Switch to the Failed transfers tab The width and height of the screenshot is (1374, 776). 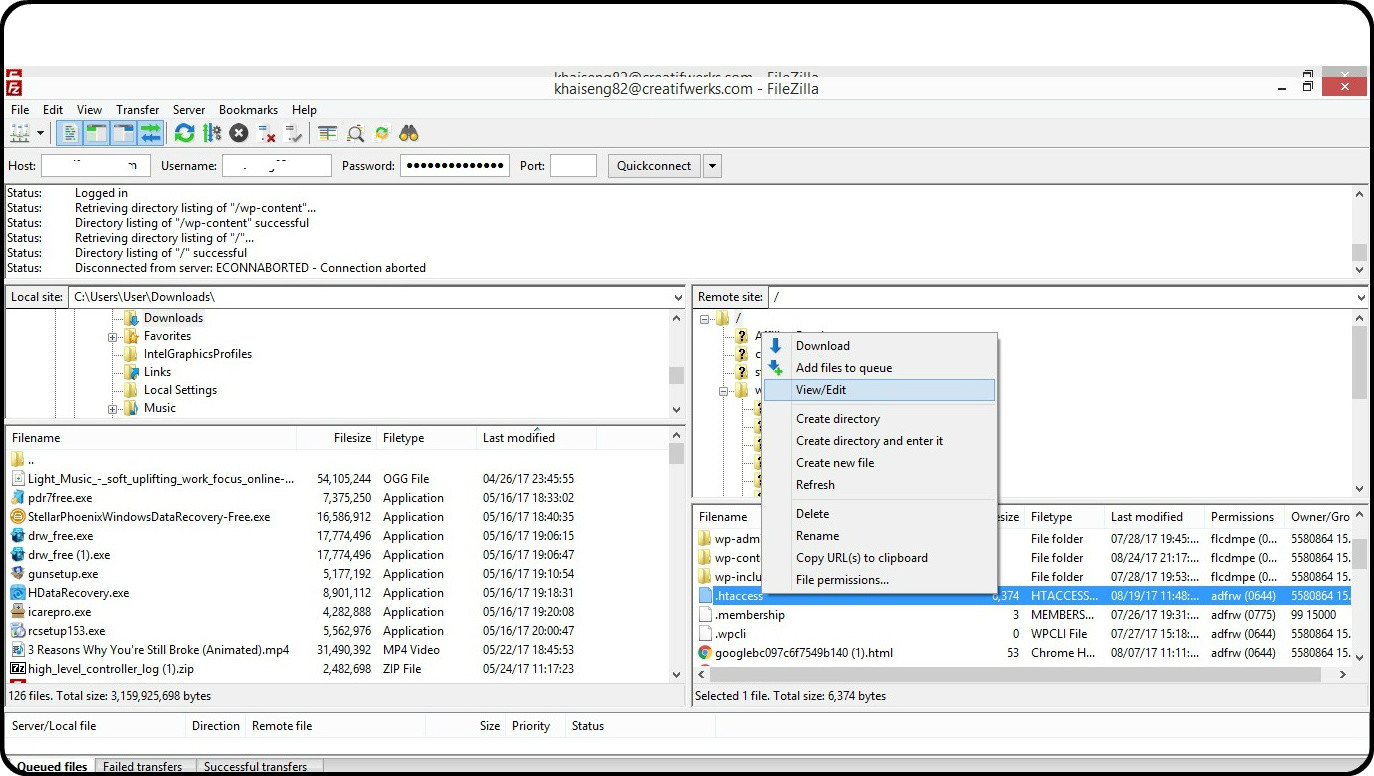point(142,767)
